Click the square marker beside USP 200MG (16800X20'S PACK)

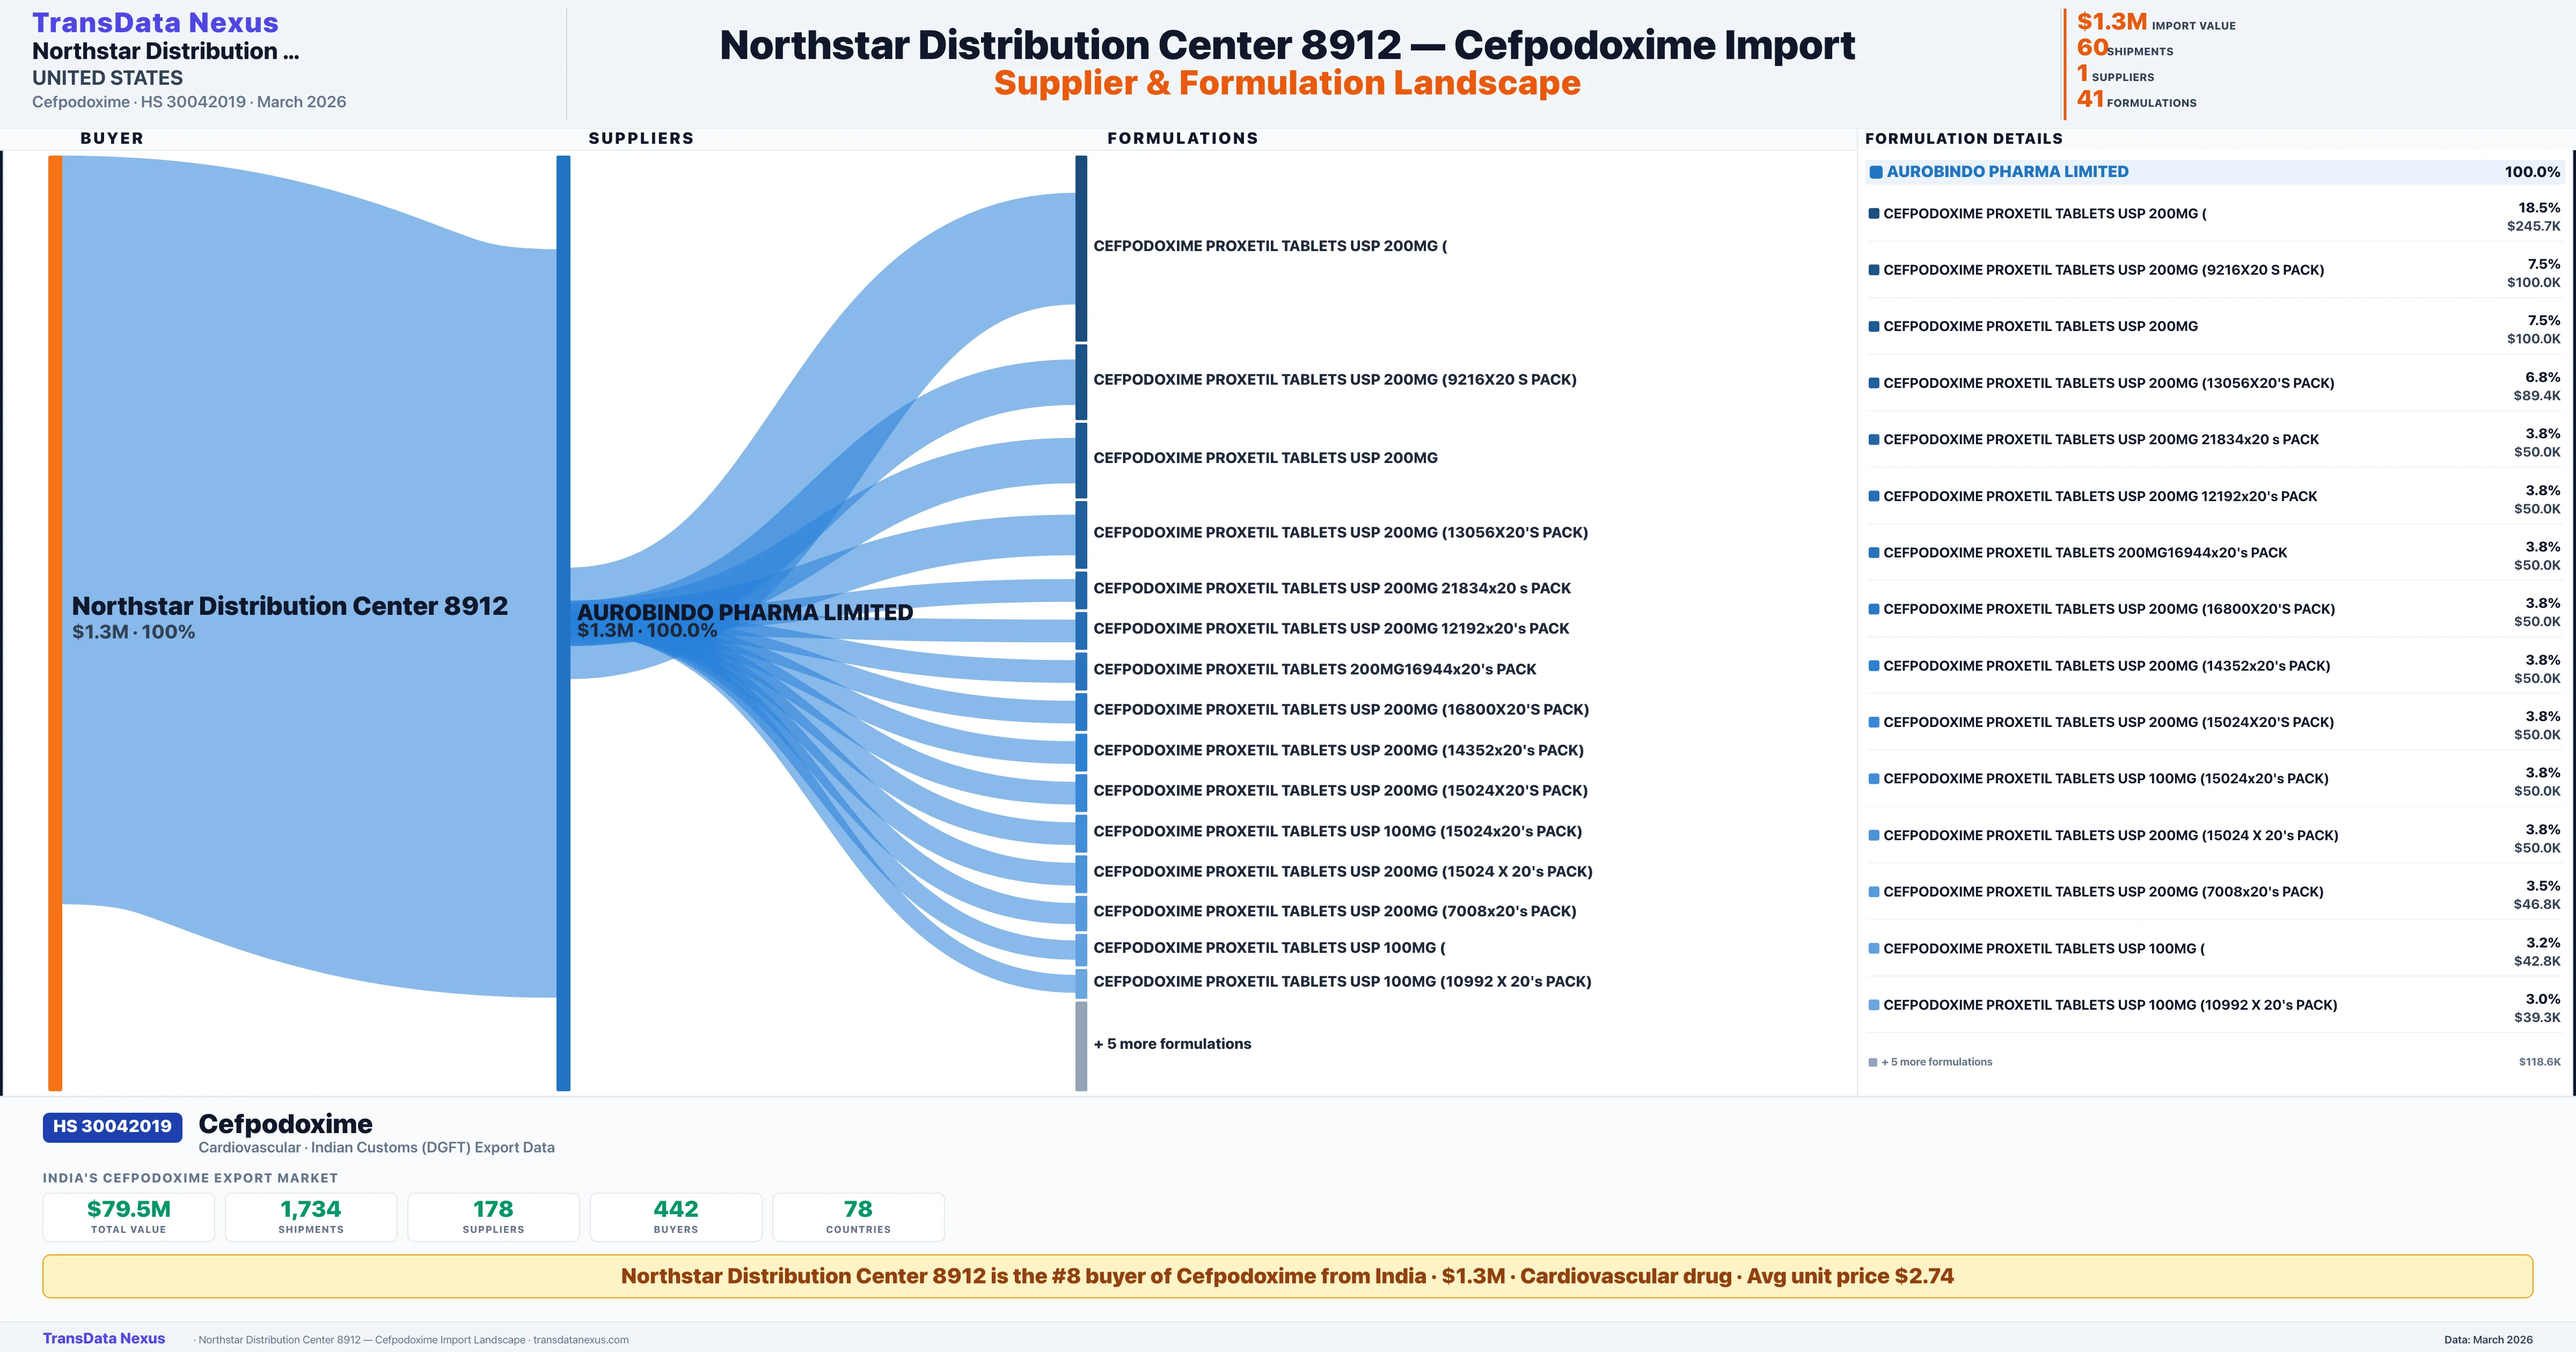[1874, 608]
